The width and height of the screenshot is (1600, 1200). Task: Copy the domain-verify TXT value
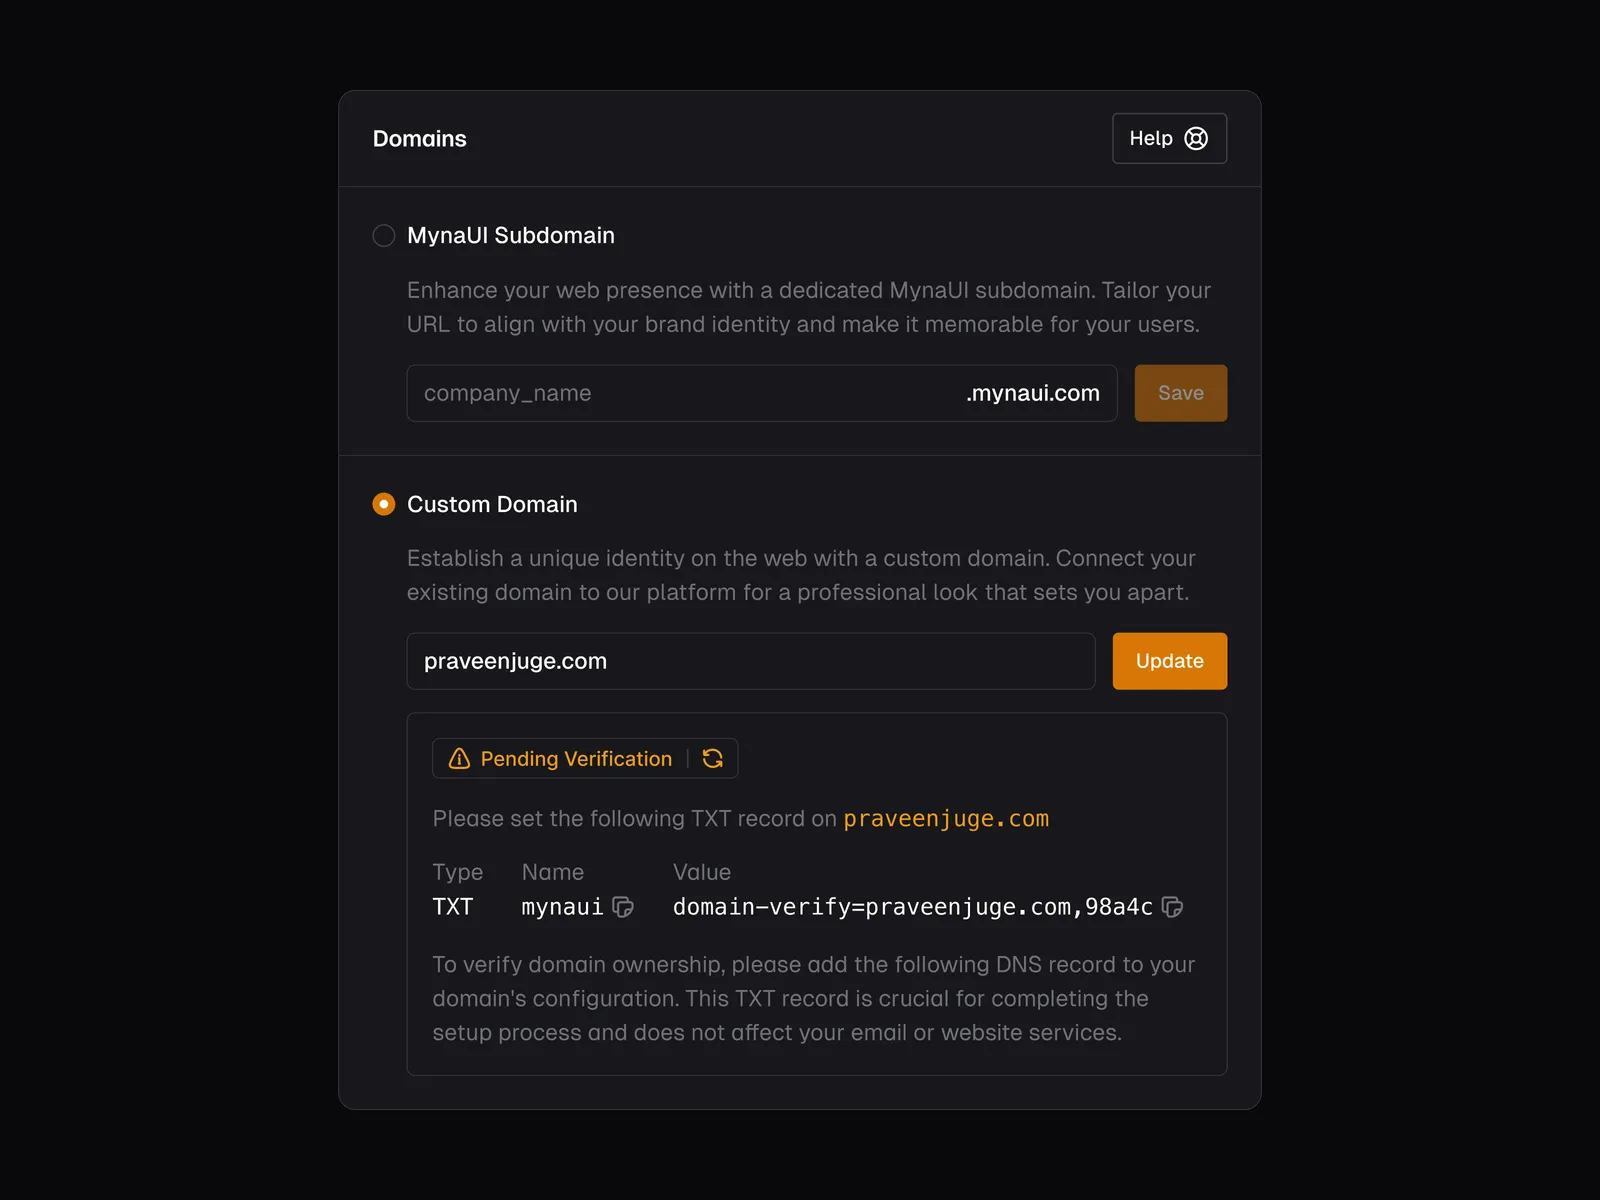tap(1172, 907)
